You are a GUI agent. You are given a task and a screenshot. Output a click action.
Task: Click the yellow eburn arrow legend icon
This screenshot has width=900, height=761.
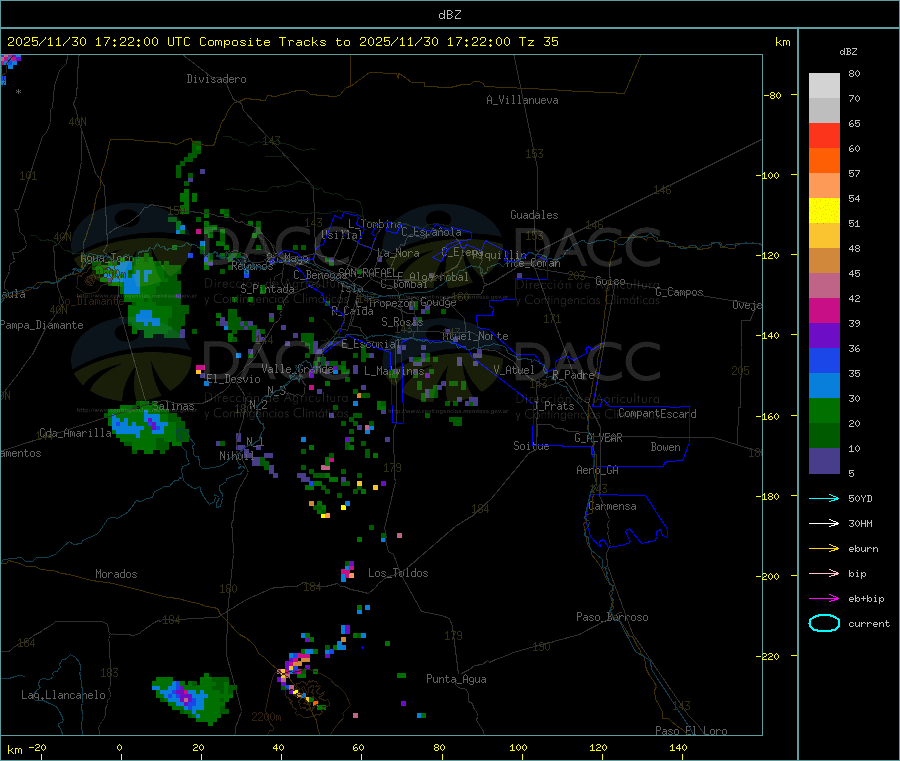pos(824,548)
